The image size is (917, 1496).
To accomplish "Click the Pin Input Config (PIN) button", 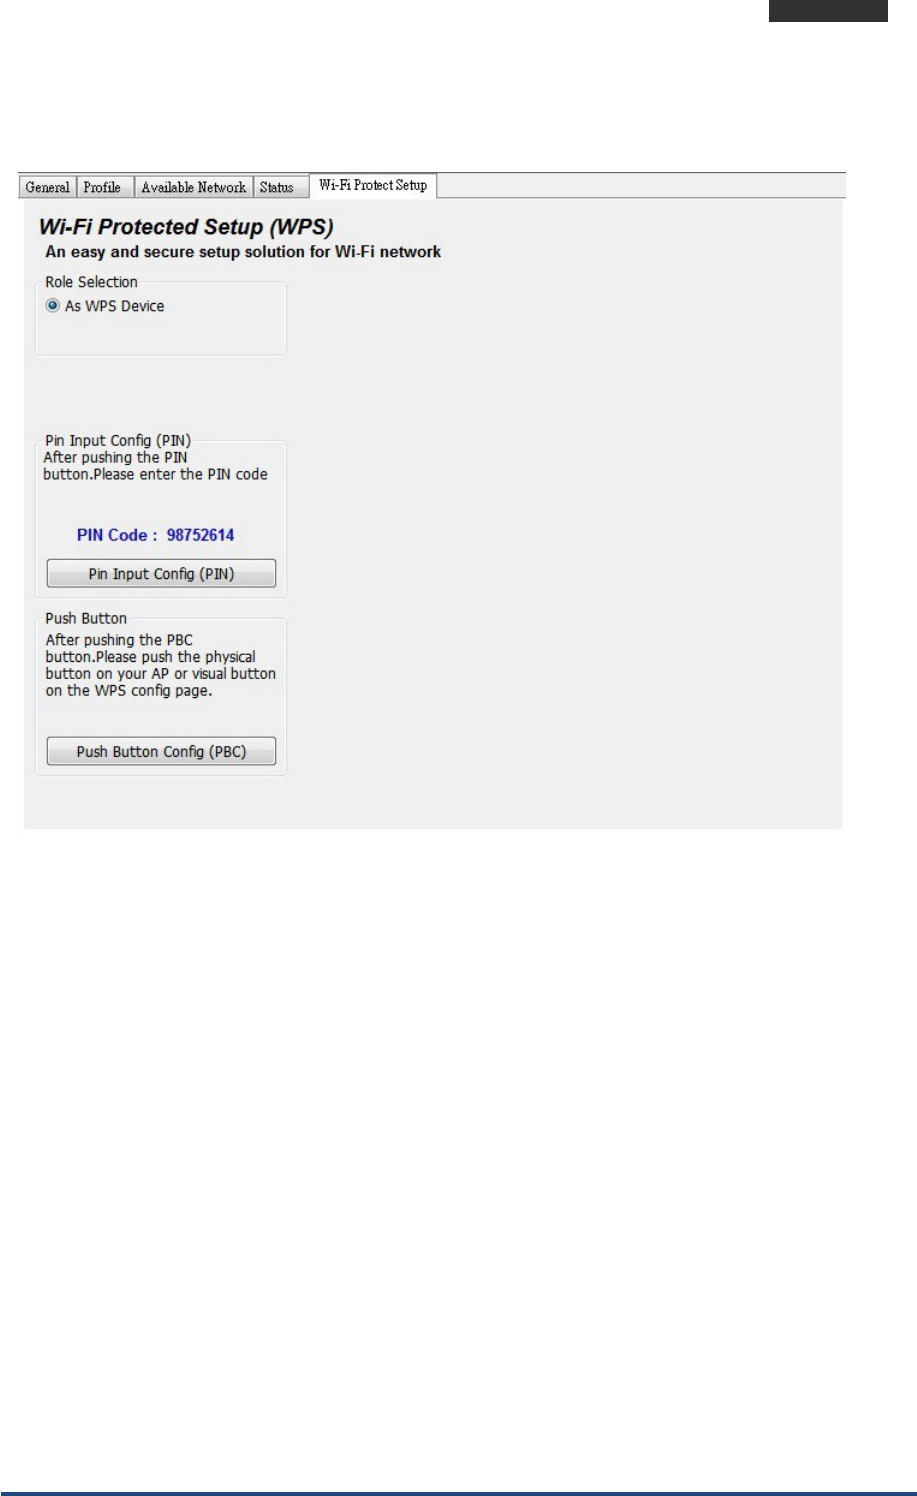I will coord(161,574).
